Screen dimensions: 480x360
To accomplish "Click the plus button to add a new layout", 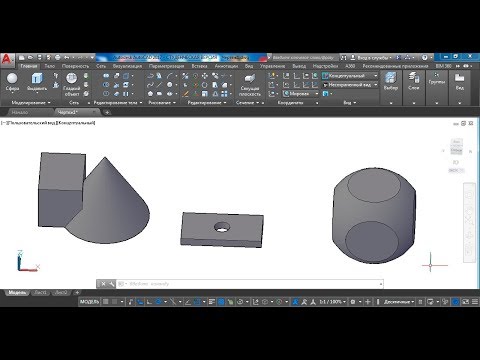I will pyautogui.click(x=77, y=293).
